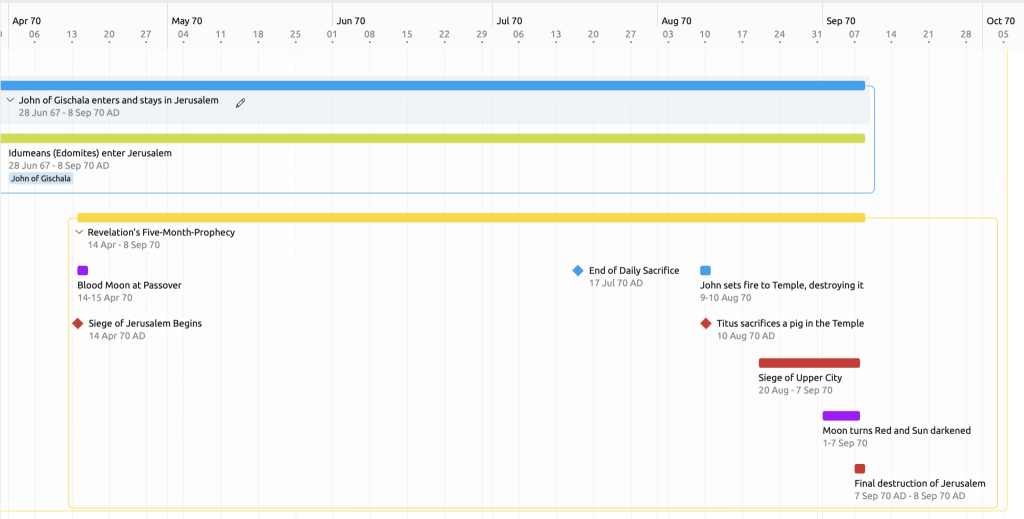Click John sets fire to Temple label

click(x=782, y=285)
